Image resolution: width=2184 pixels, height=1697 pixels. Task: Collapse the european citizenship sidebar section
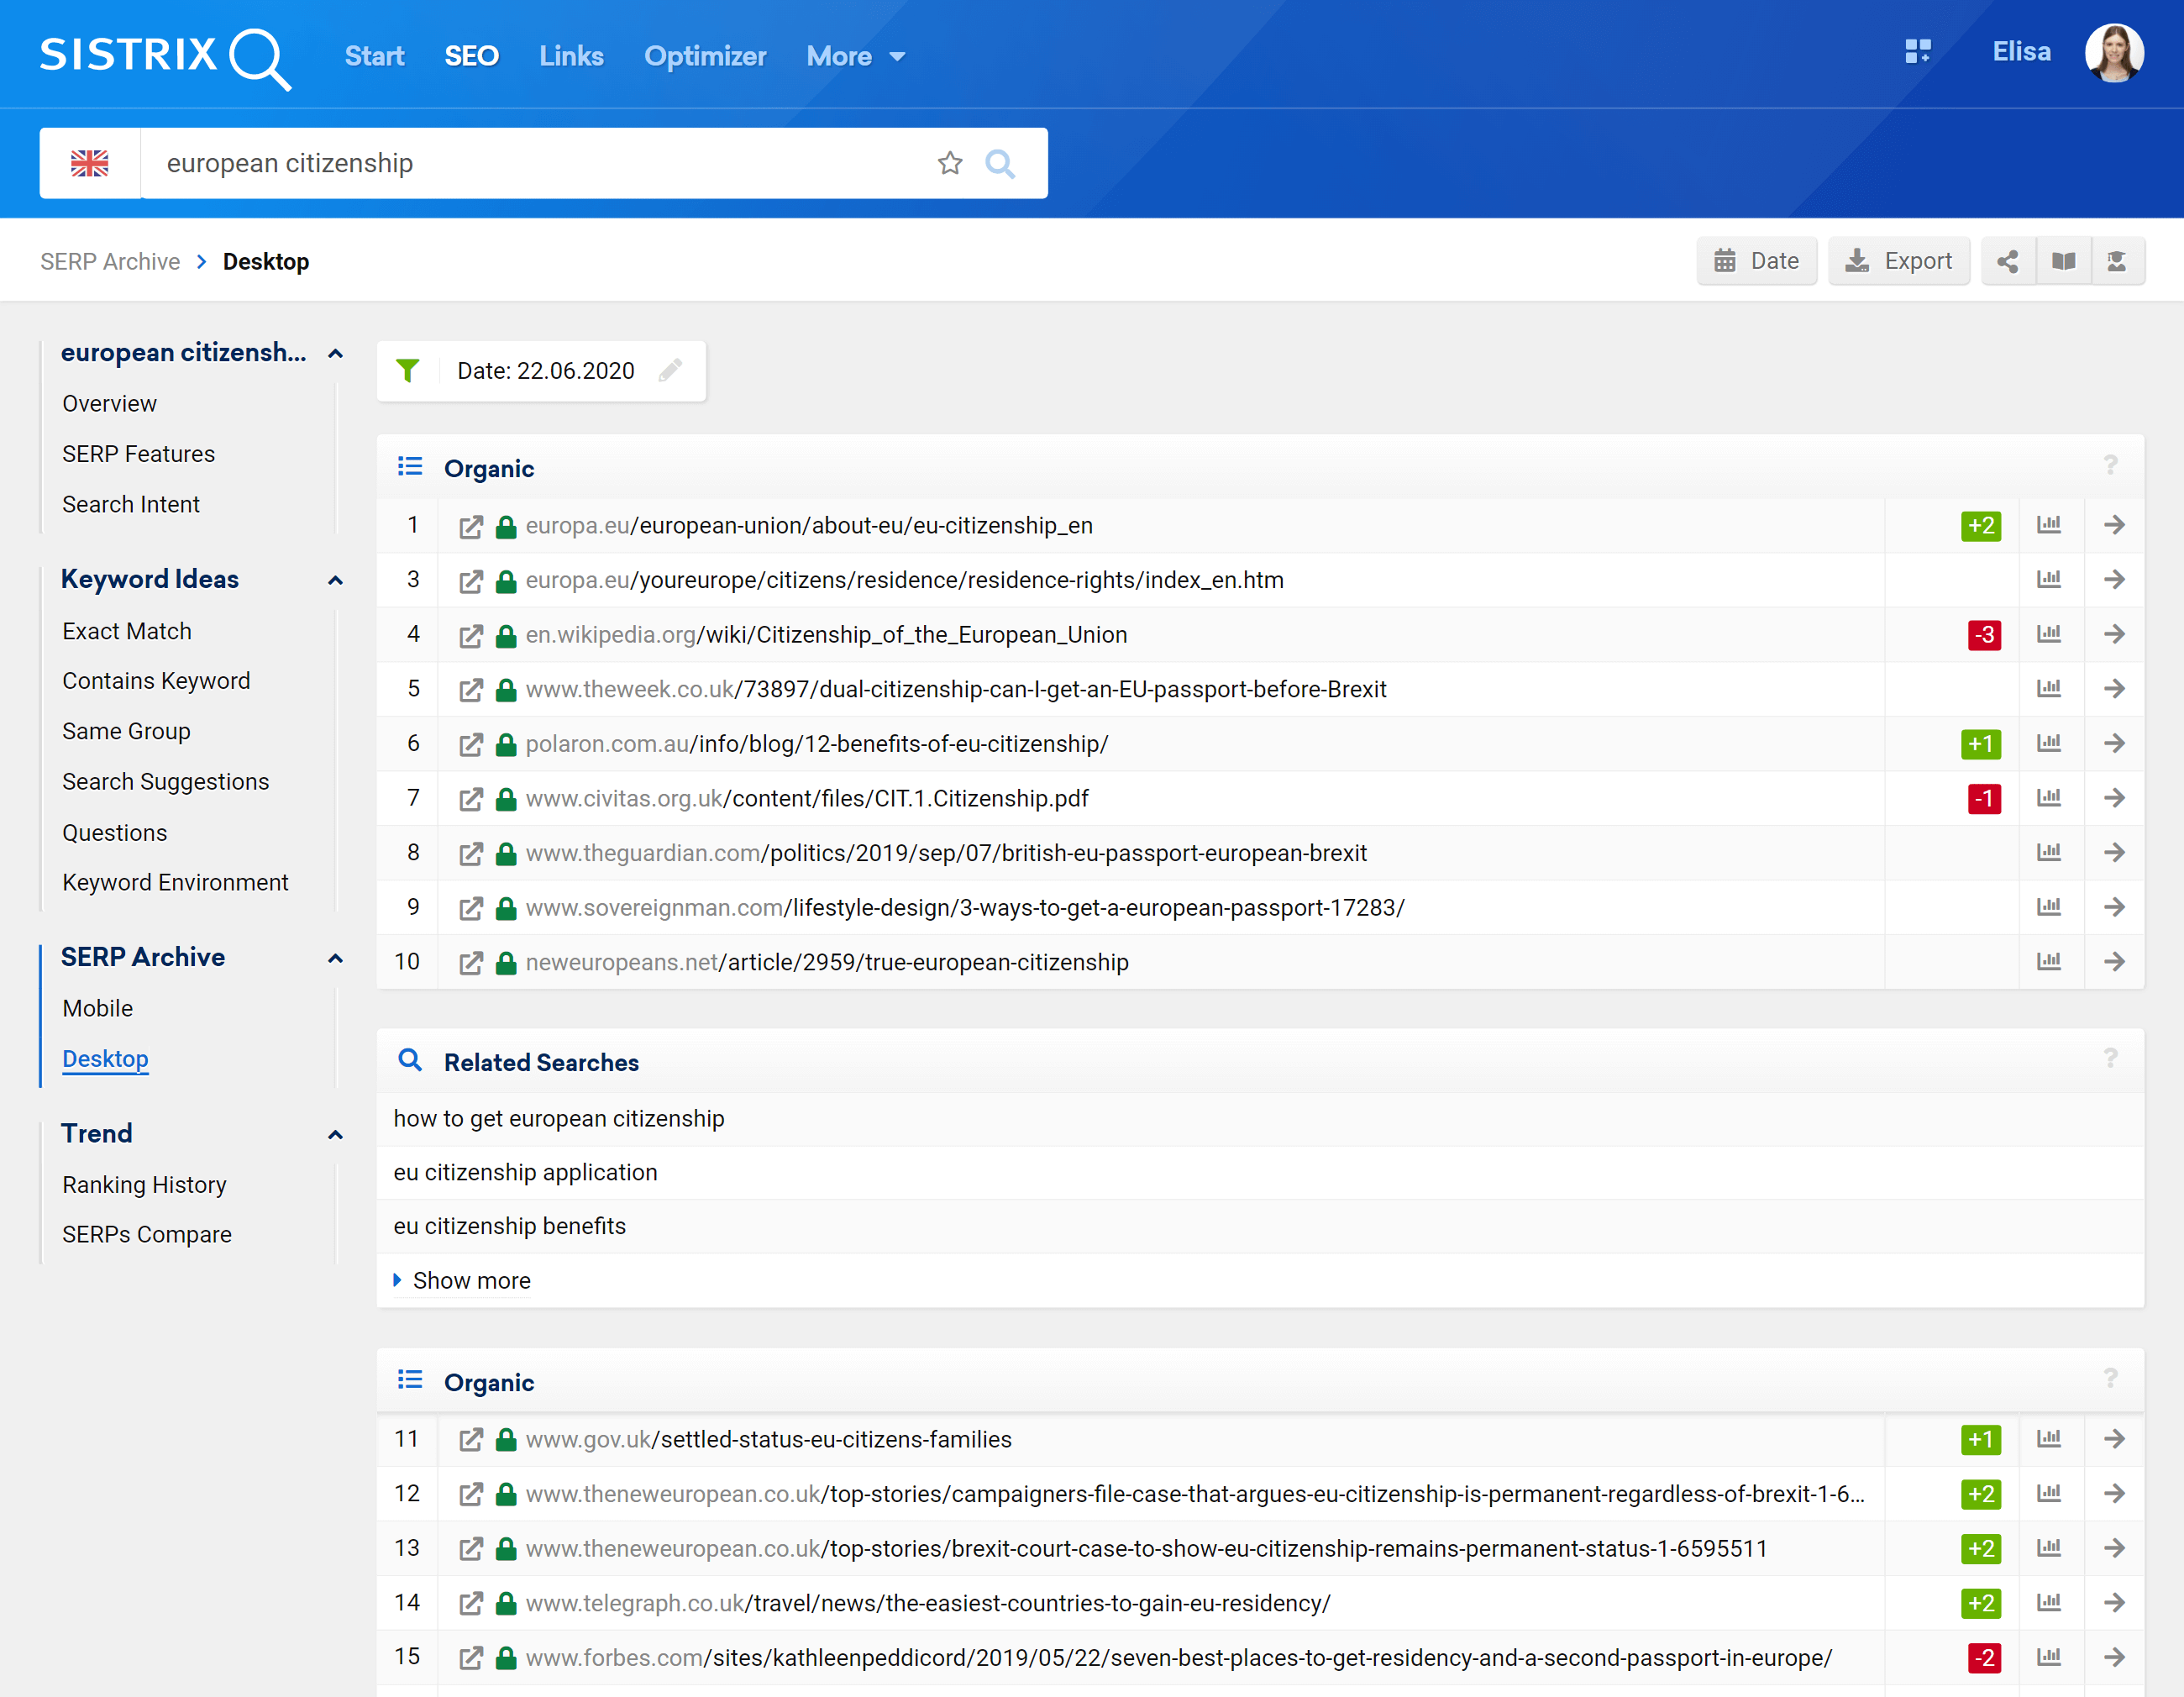coord(335,354)
